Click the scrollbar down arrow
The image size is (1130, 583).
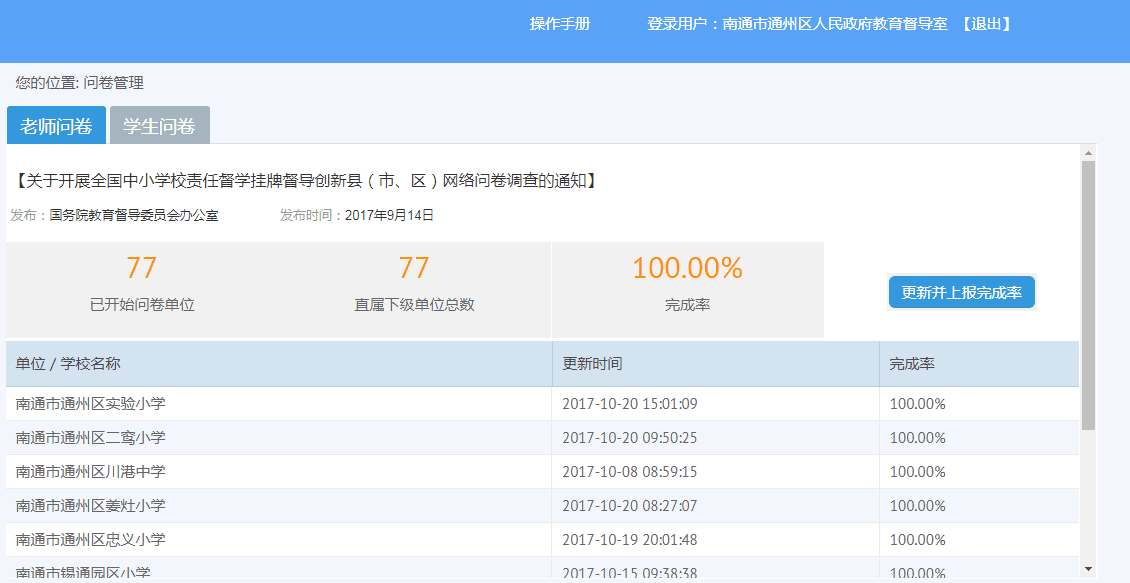[1088, 569]
